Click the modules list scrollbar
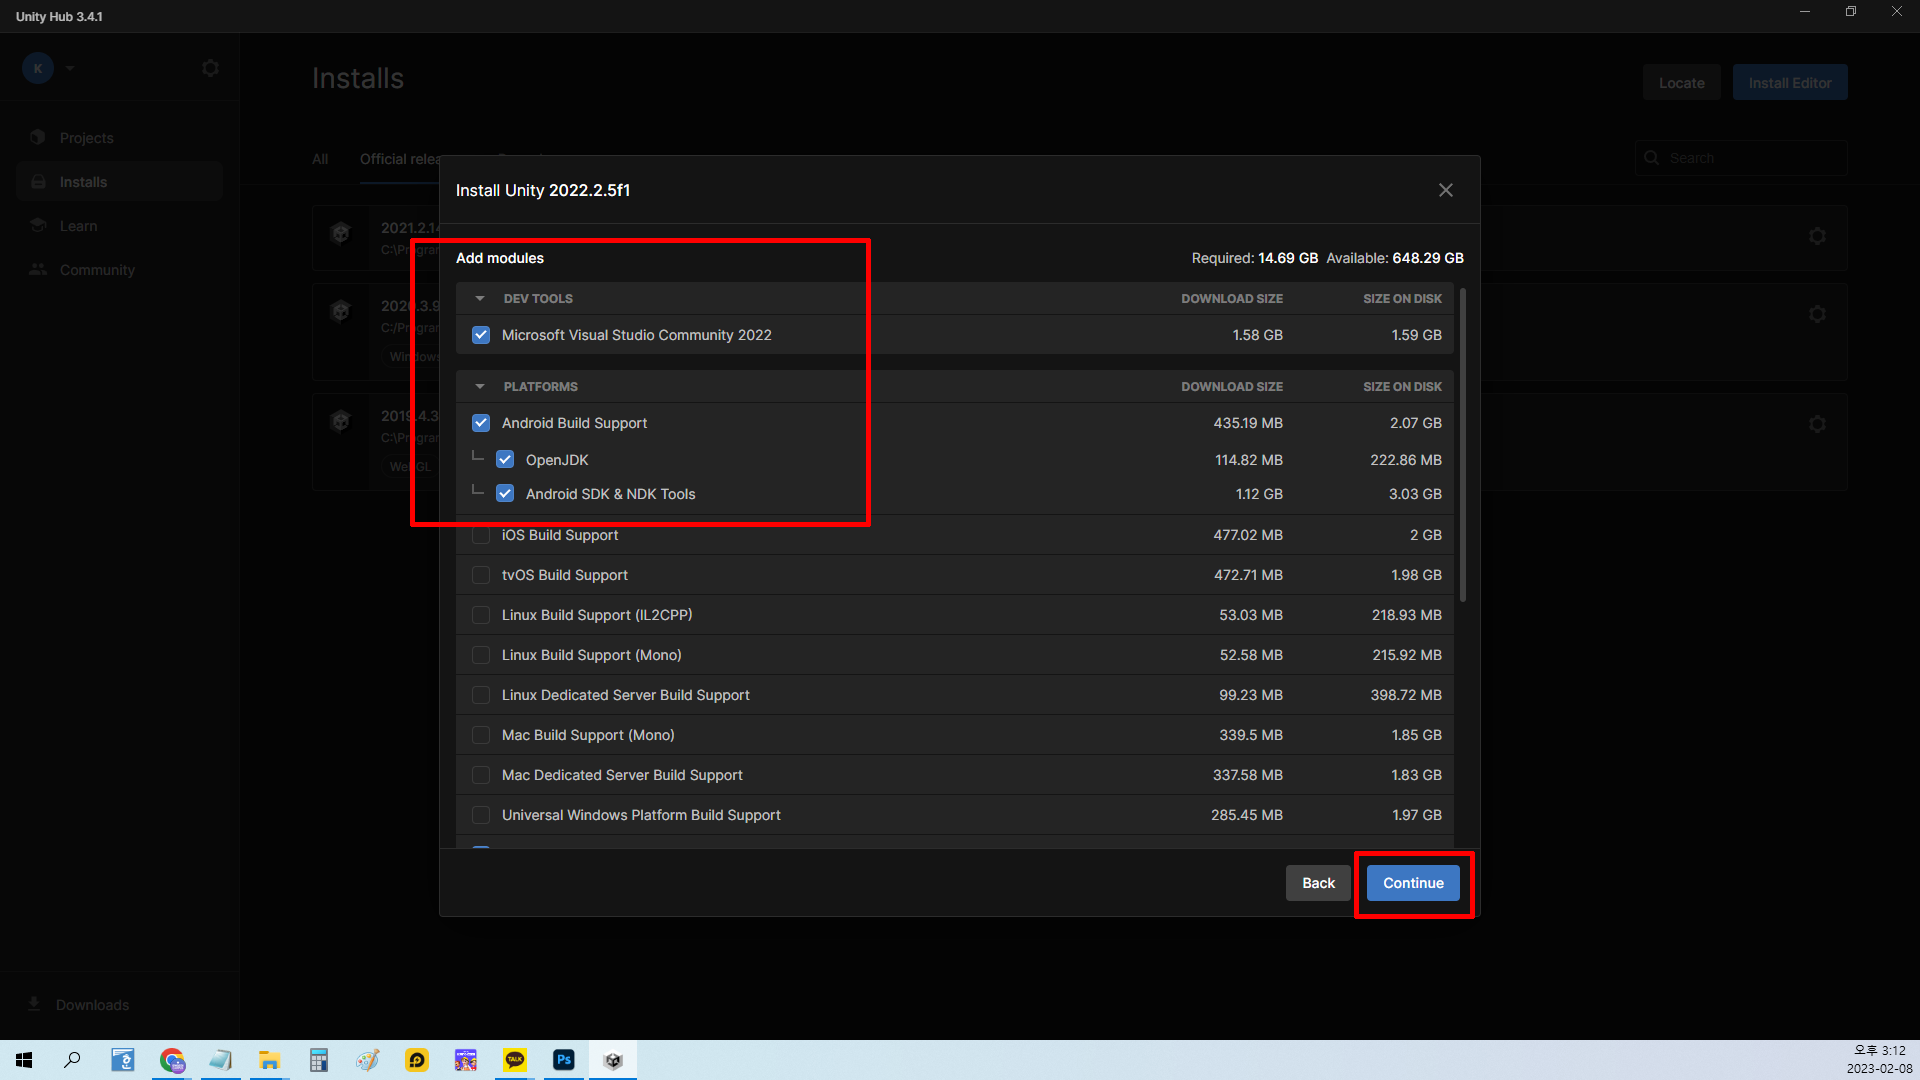 point(1463,445)
